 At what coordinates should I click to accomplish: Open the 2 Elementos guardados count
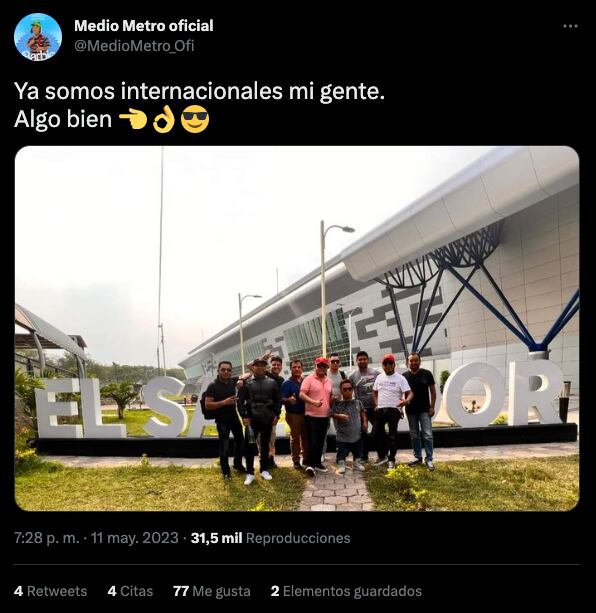[346, 591]
